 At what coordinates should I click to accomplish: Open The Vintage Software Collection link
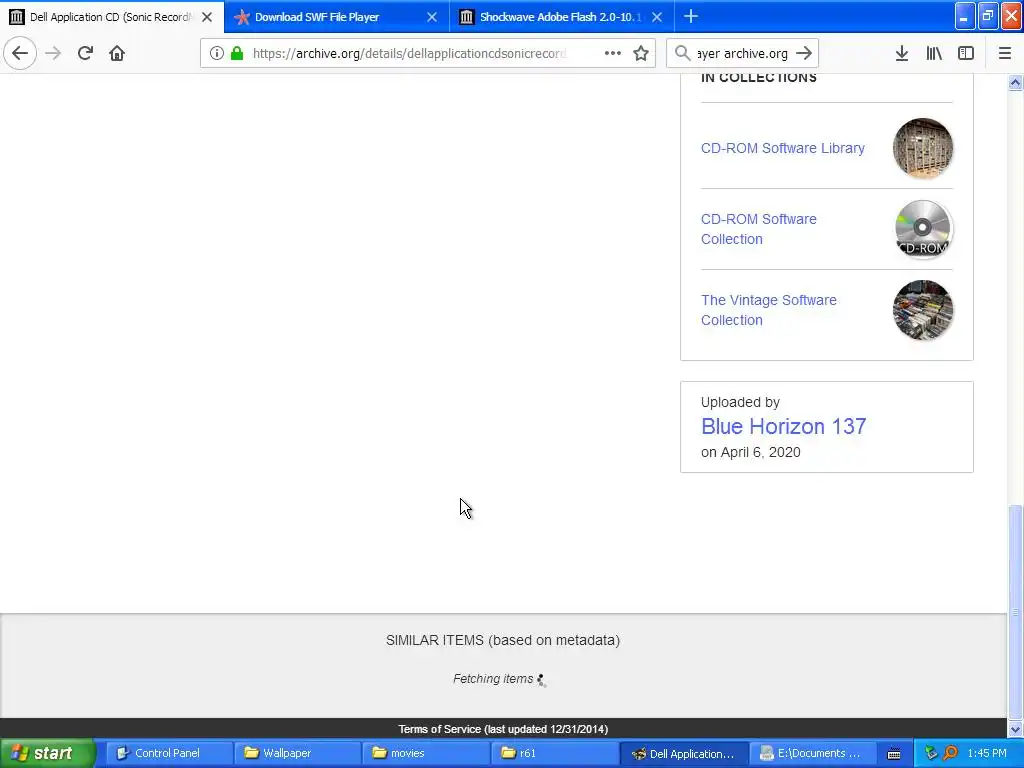769,310
